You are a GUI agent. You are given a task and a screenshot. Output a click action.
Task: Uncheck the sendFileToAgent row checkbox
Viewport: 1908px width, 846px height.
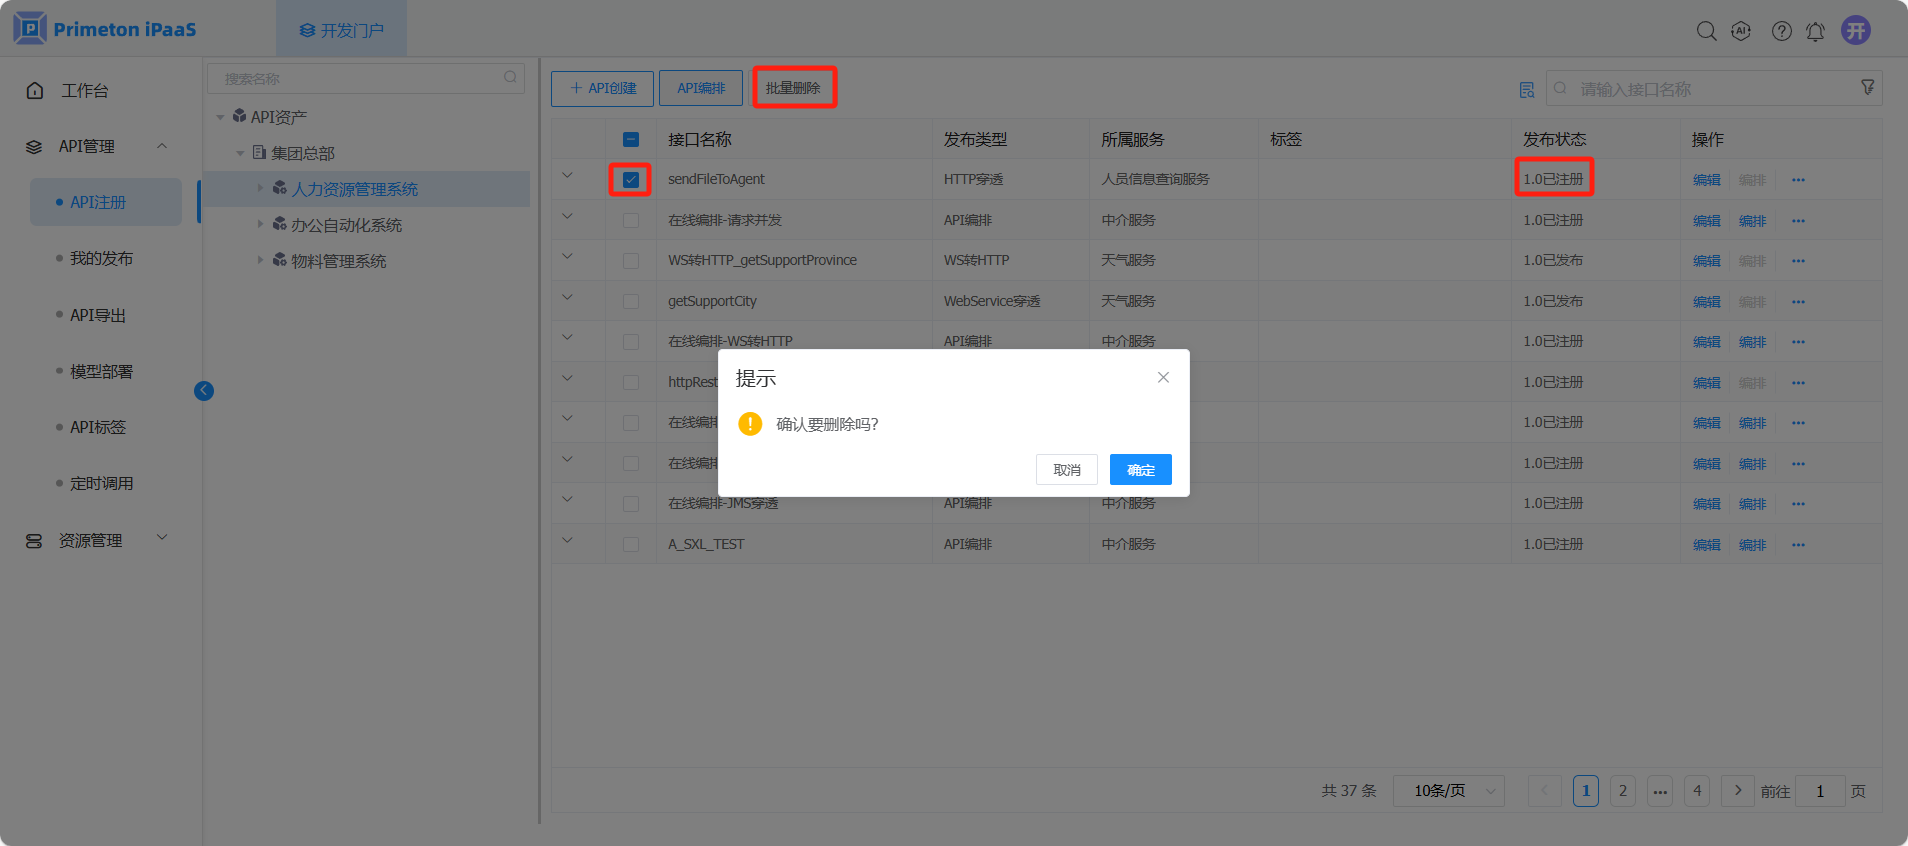point(631,180)
